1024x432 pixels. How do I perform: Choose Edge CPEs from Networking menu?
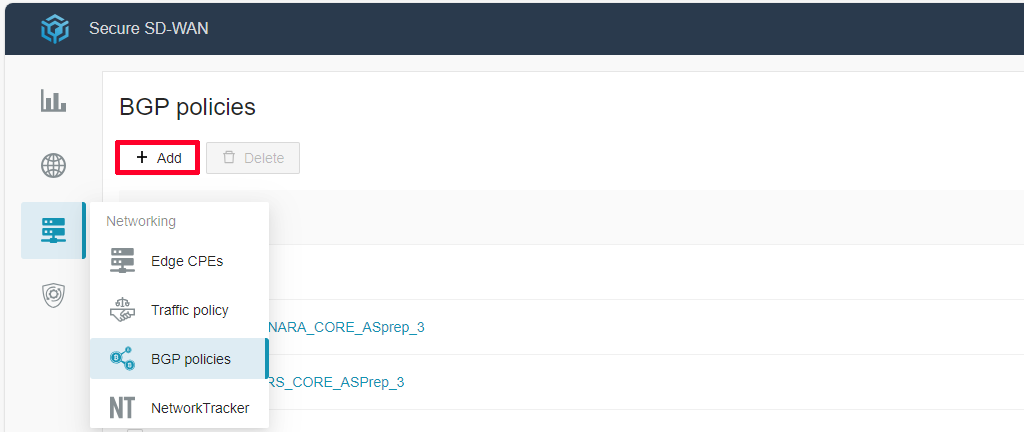(187, 261)
